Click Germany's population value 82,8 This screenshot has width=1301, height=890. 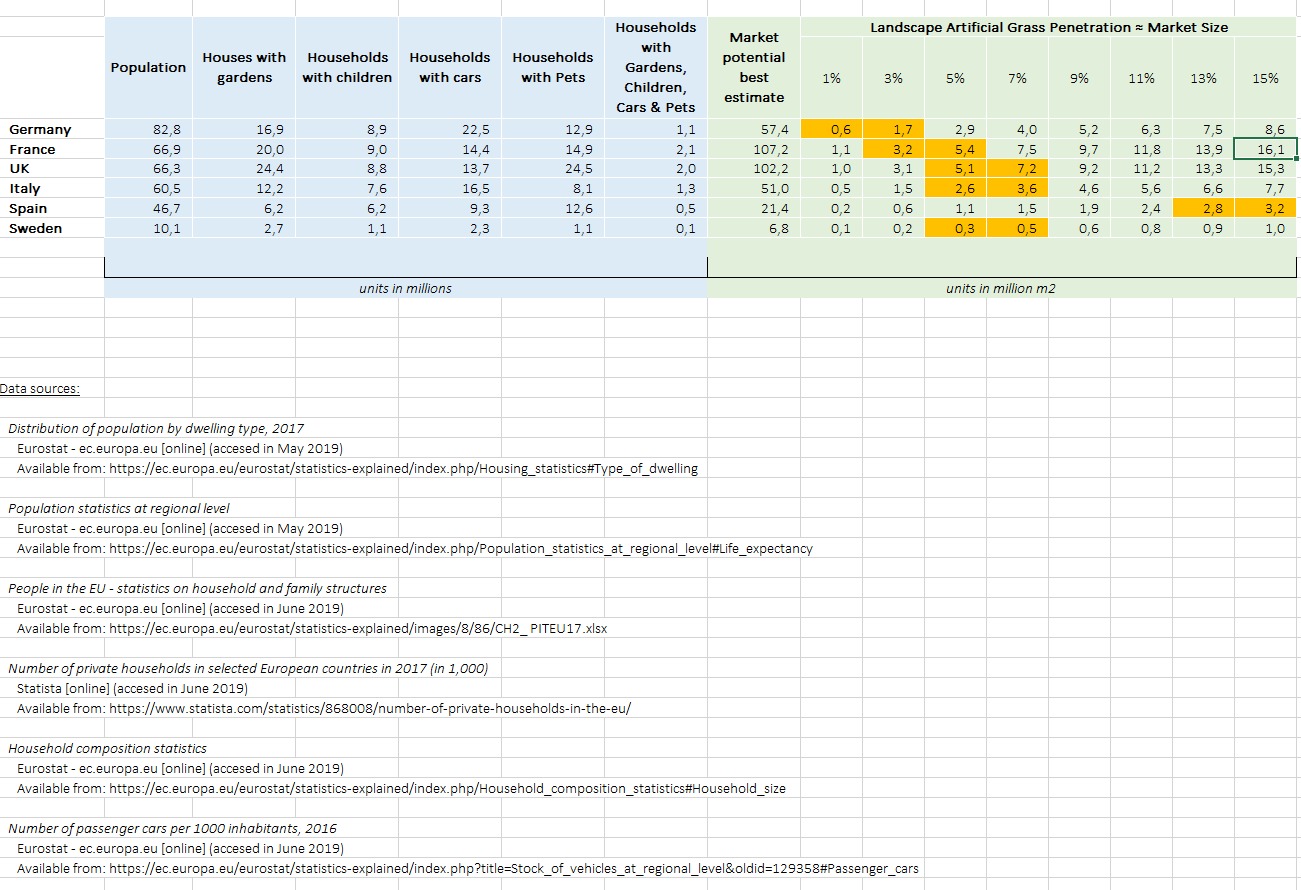click(x=148, y=129)
